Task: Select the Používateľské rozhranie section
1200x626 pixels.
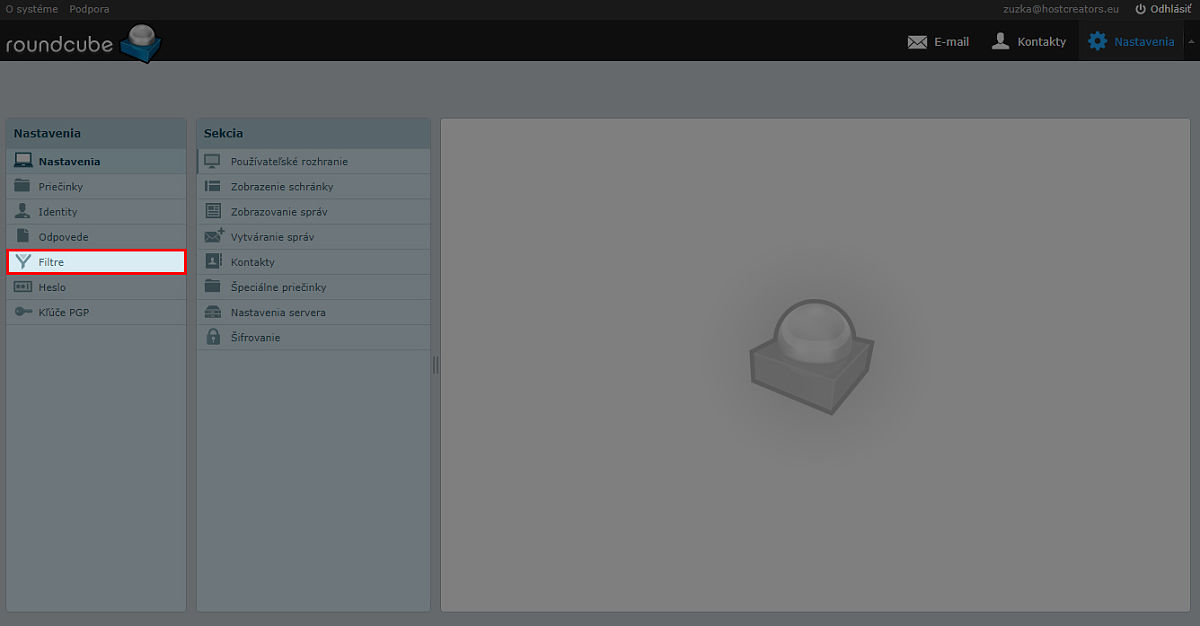Action: click(314, 161)
